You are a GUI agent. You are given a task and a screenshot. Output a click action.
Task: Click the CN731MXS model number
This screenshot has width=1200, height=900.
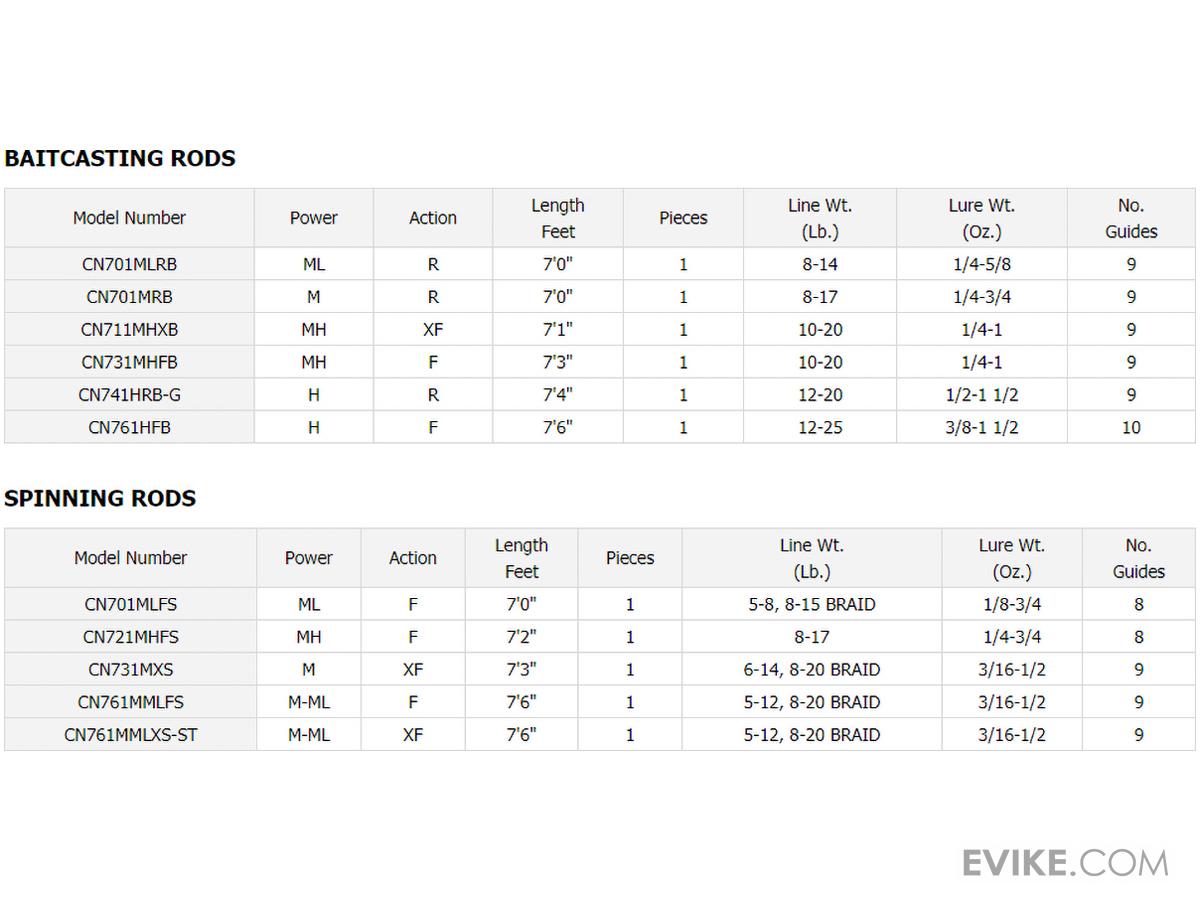pyautogui.click(x=130, y=669)
